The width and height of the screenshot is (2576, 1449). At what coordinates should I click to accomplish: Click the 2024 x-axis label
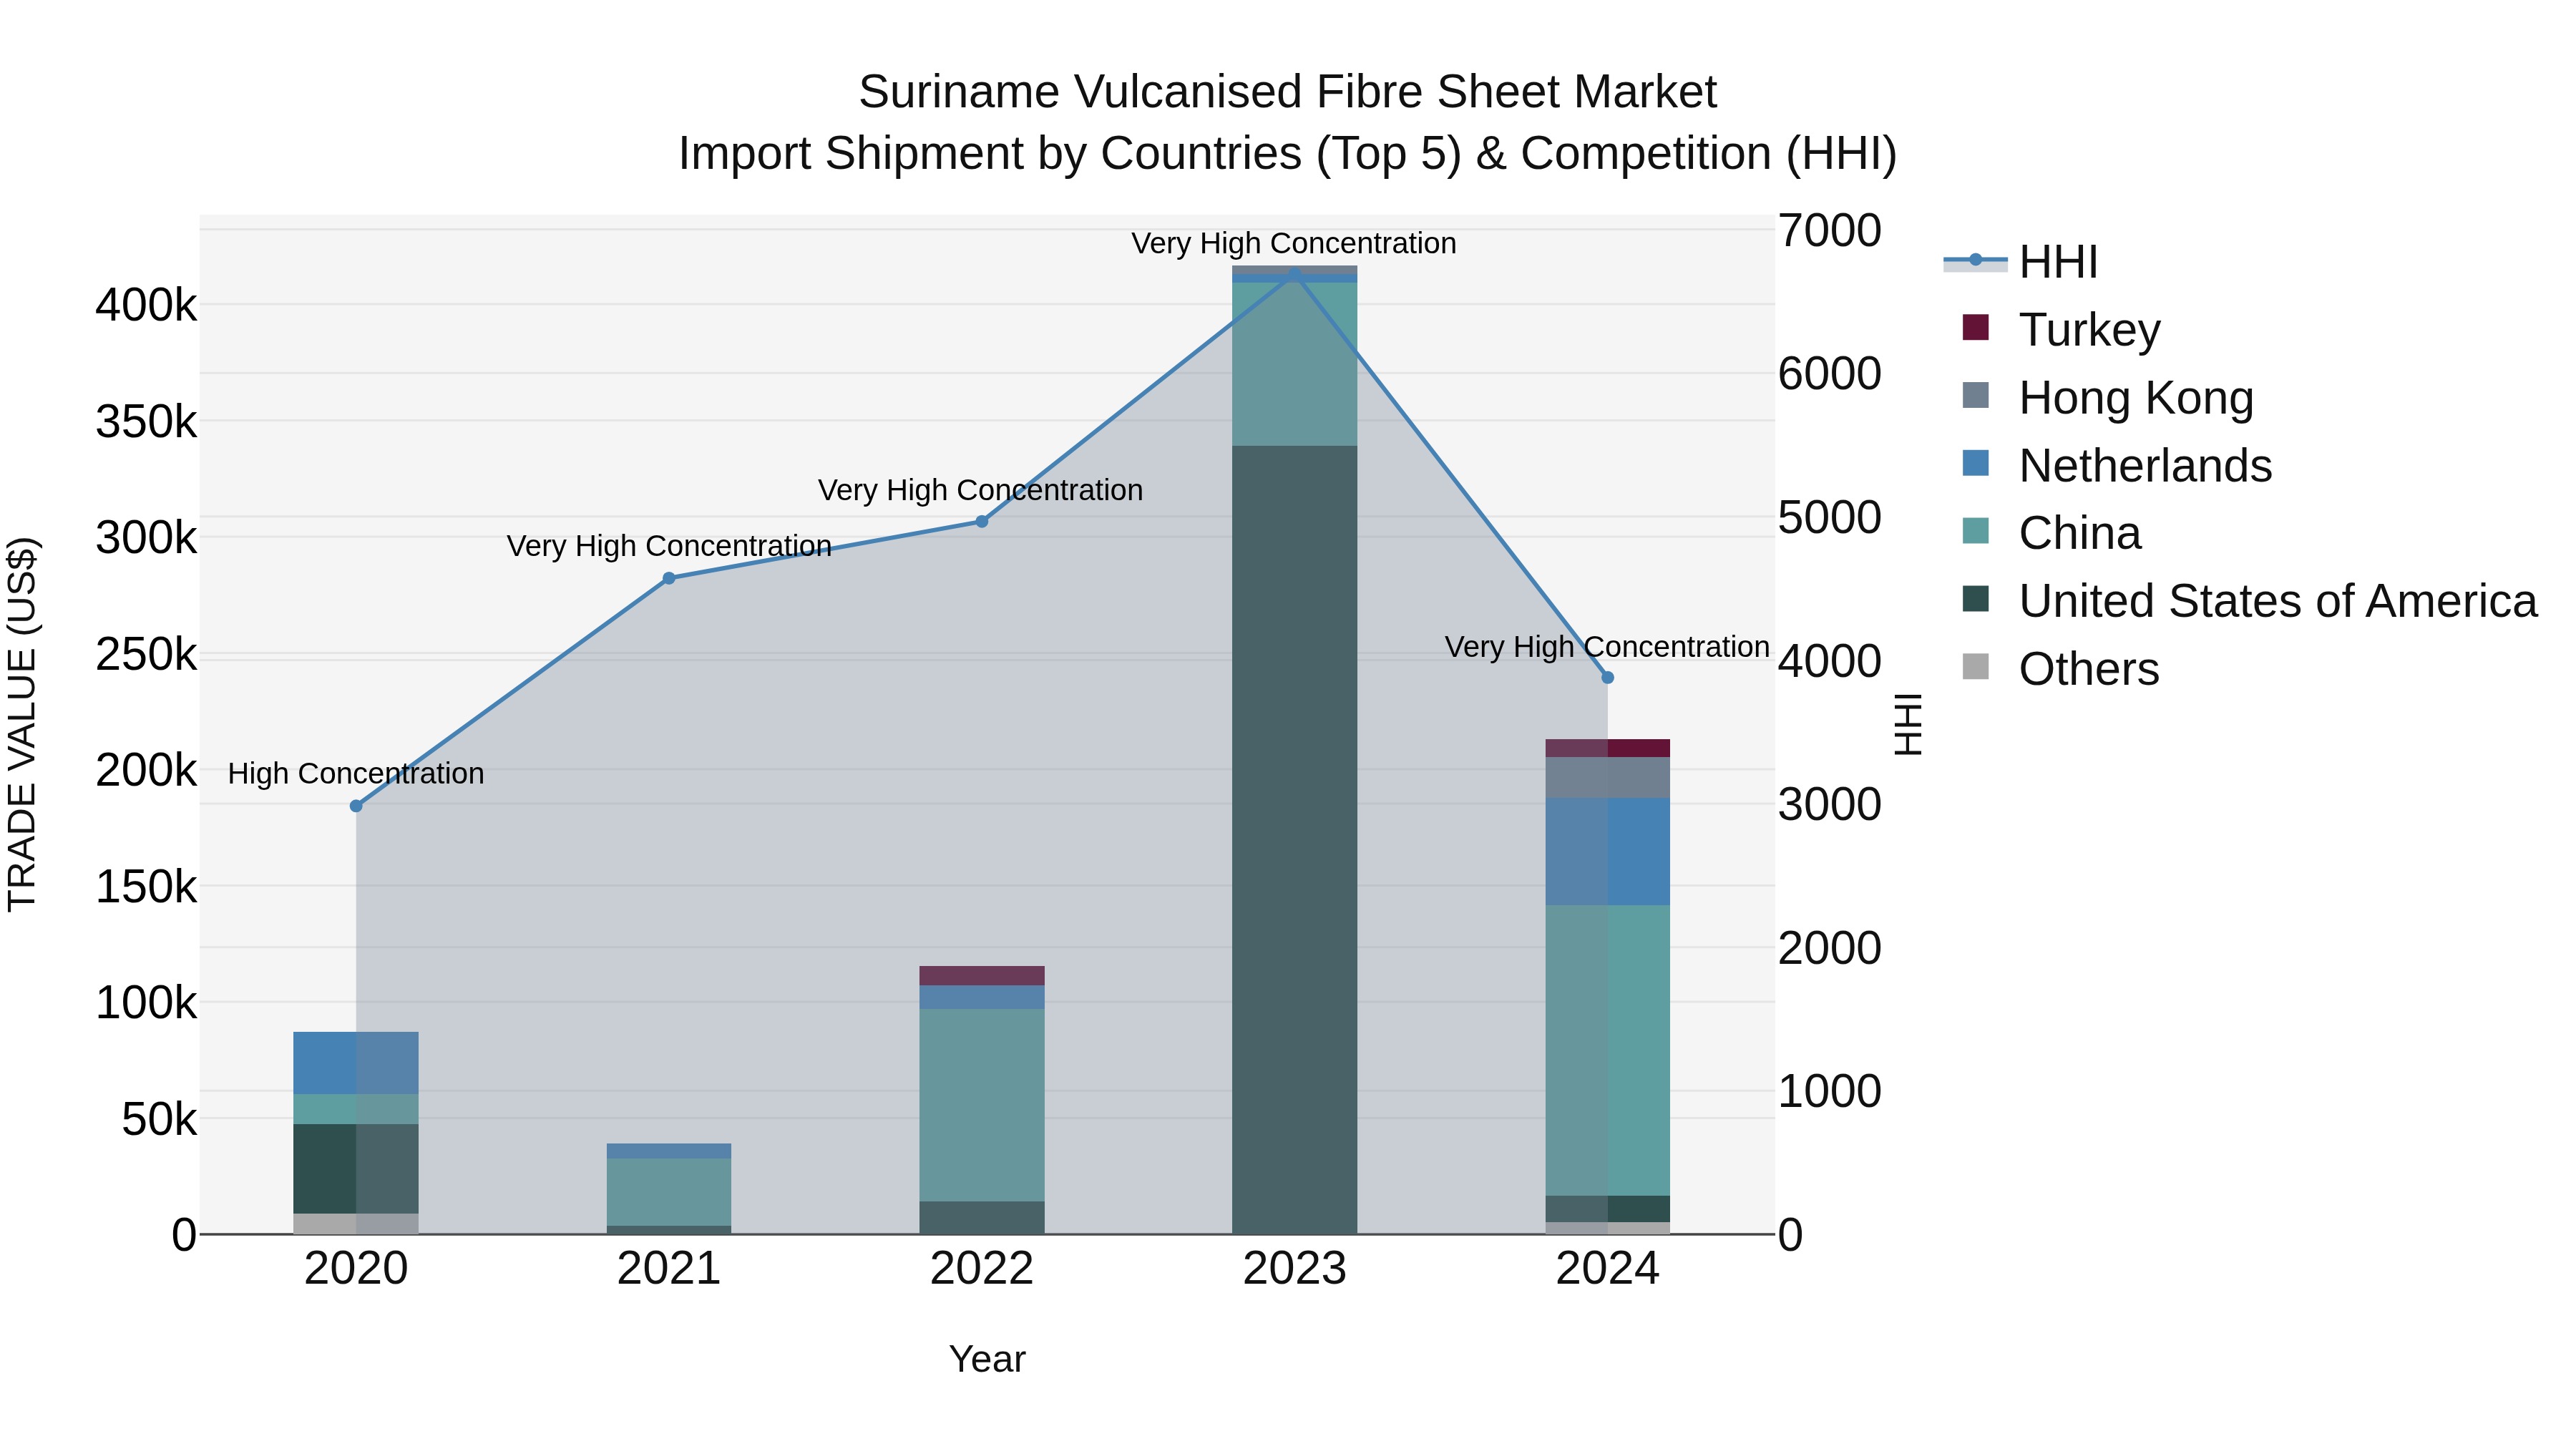tap(1608, 1269)
